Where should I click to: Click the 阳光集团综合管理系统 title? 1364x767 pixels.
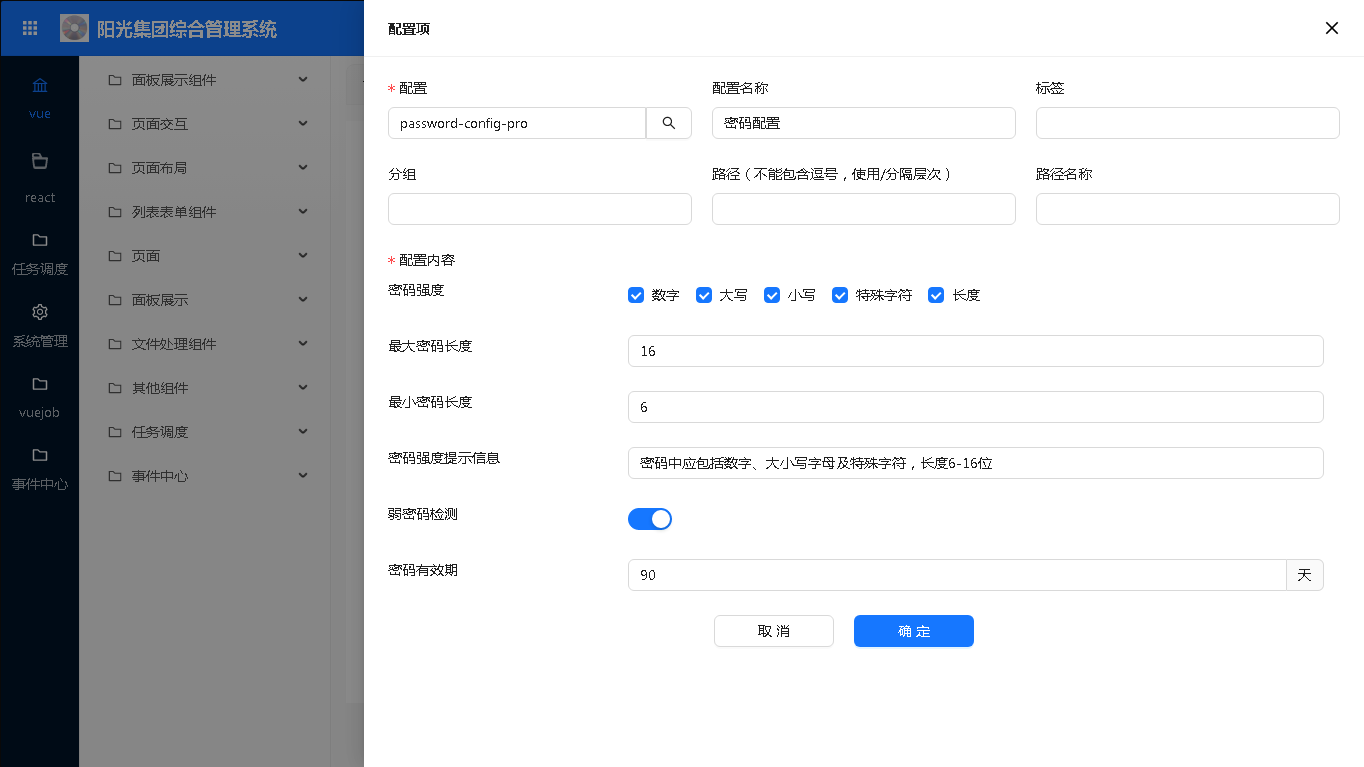187,29
